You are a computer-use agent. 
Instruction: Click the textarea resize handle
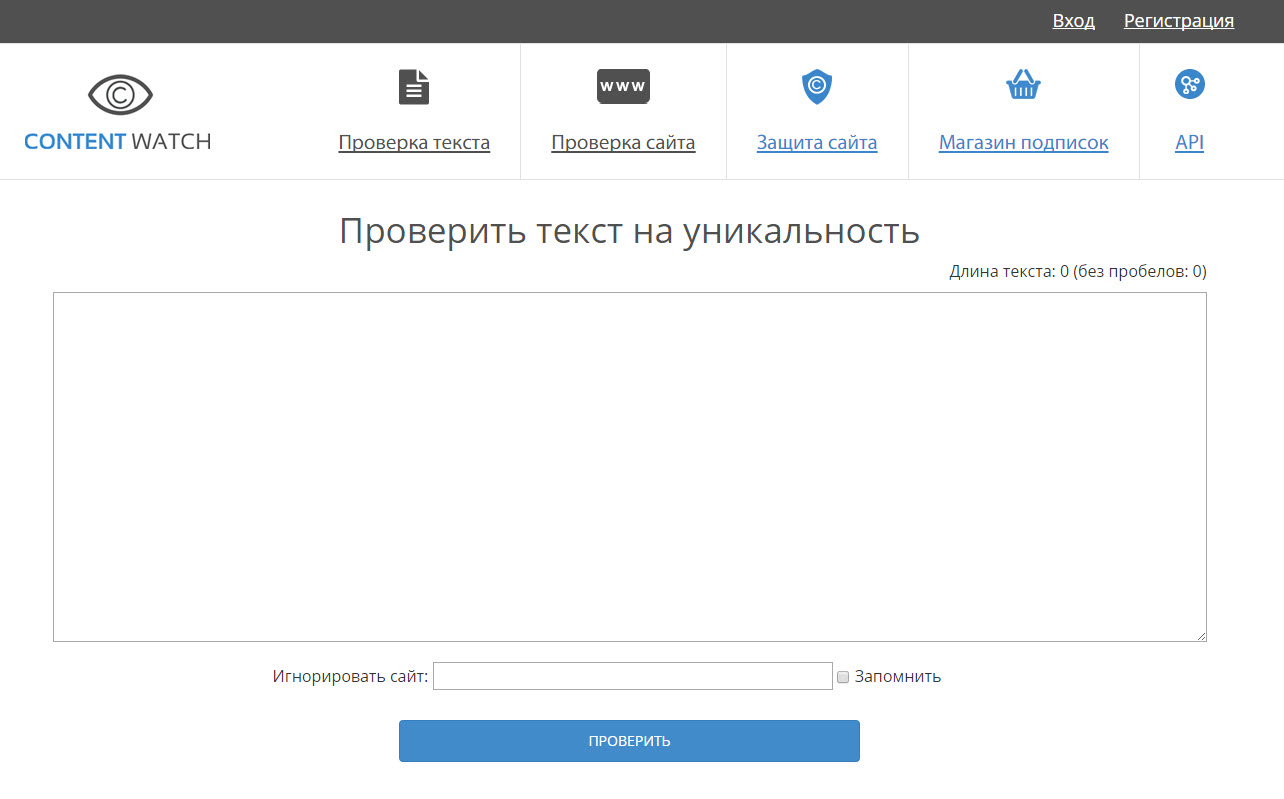tap(1200, 634)
